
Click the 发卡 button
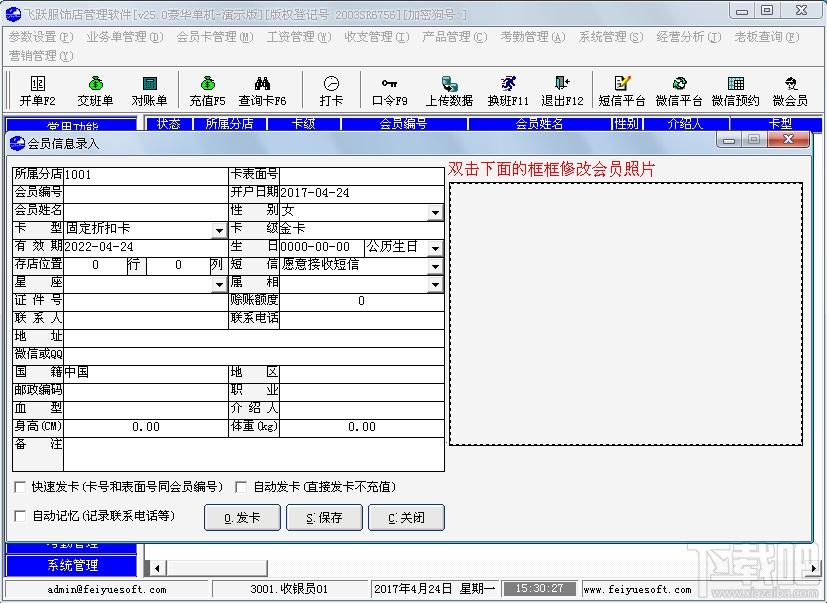pos(242,518)
